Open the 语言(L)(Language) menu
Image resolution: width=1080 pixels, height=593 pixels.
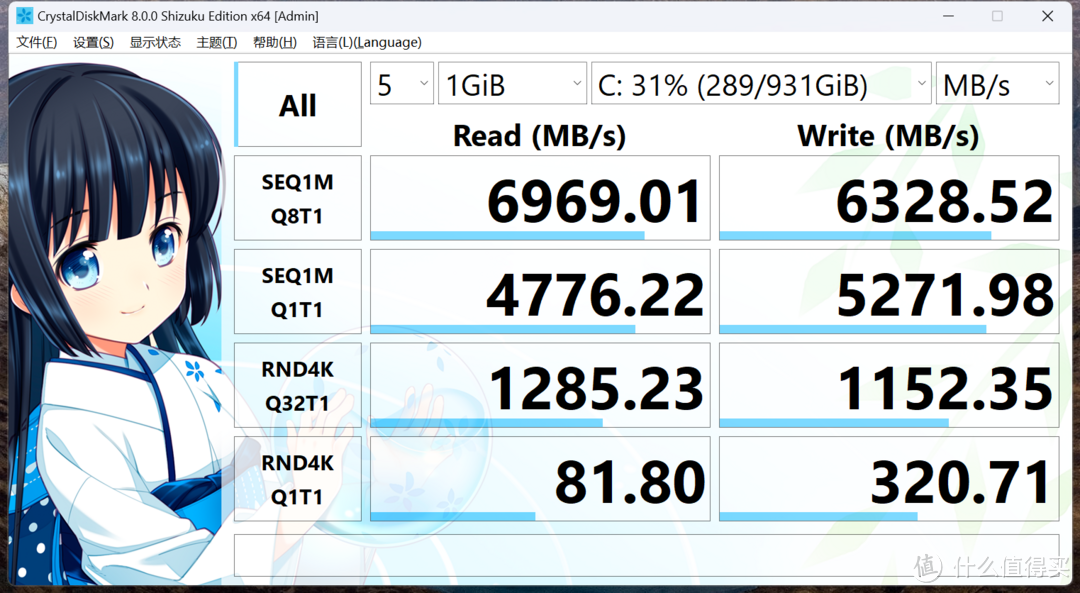coord(367,43)
